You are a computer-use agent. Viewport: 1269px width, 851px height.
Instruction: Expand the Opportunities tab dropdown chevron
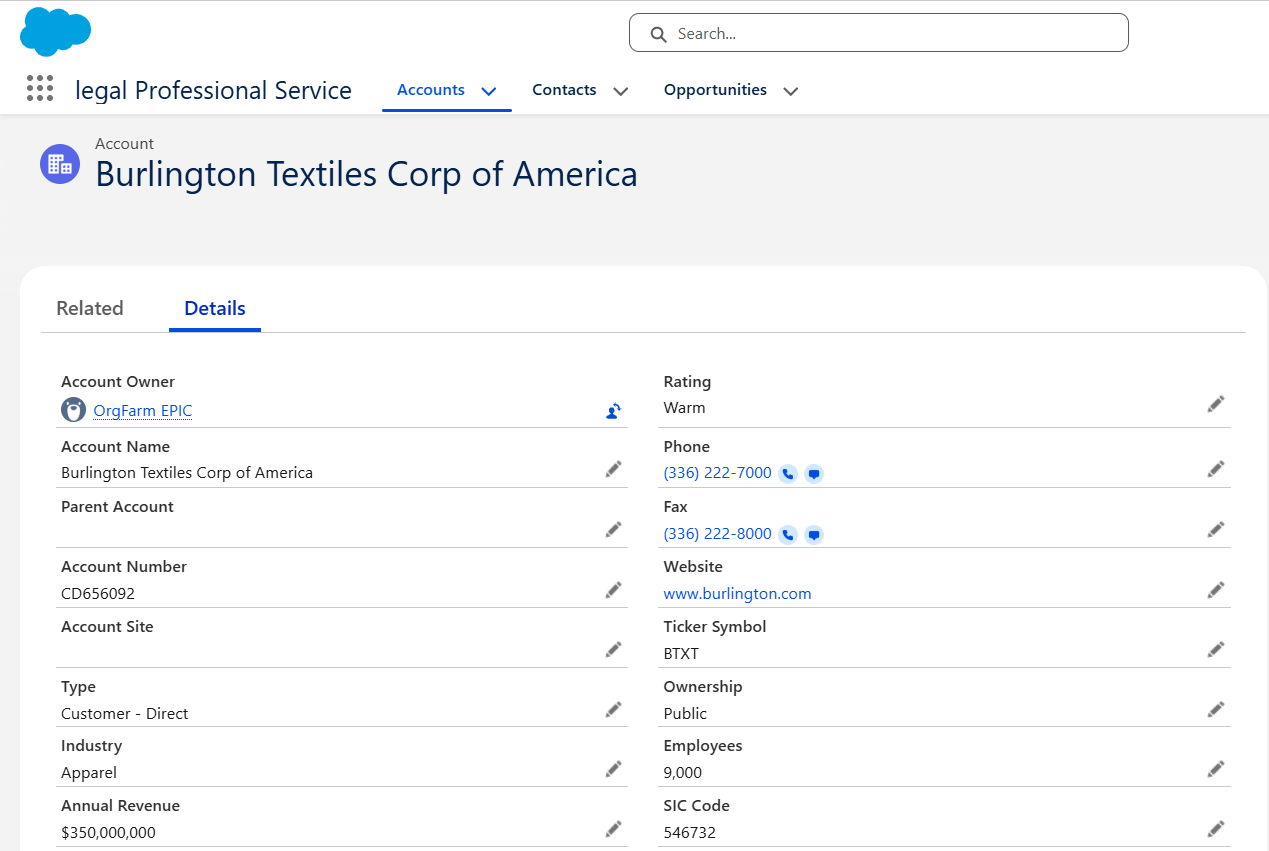(791, 91)
